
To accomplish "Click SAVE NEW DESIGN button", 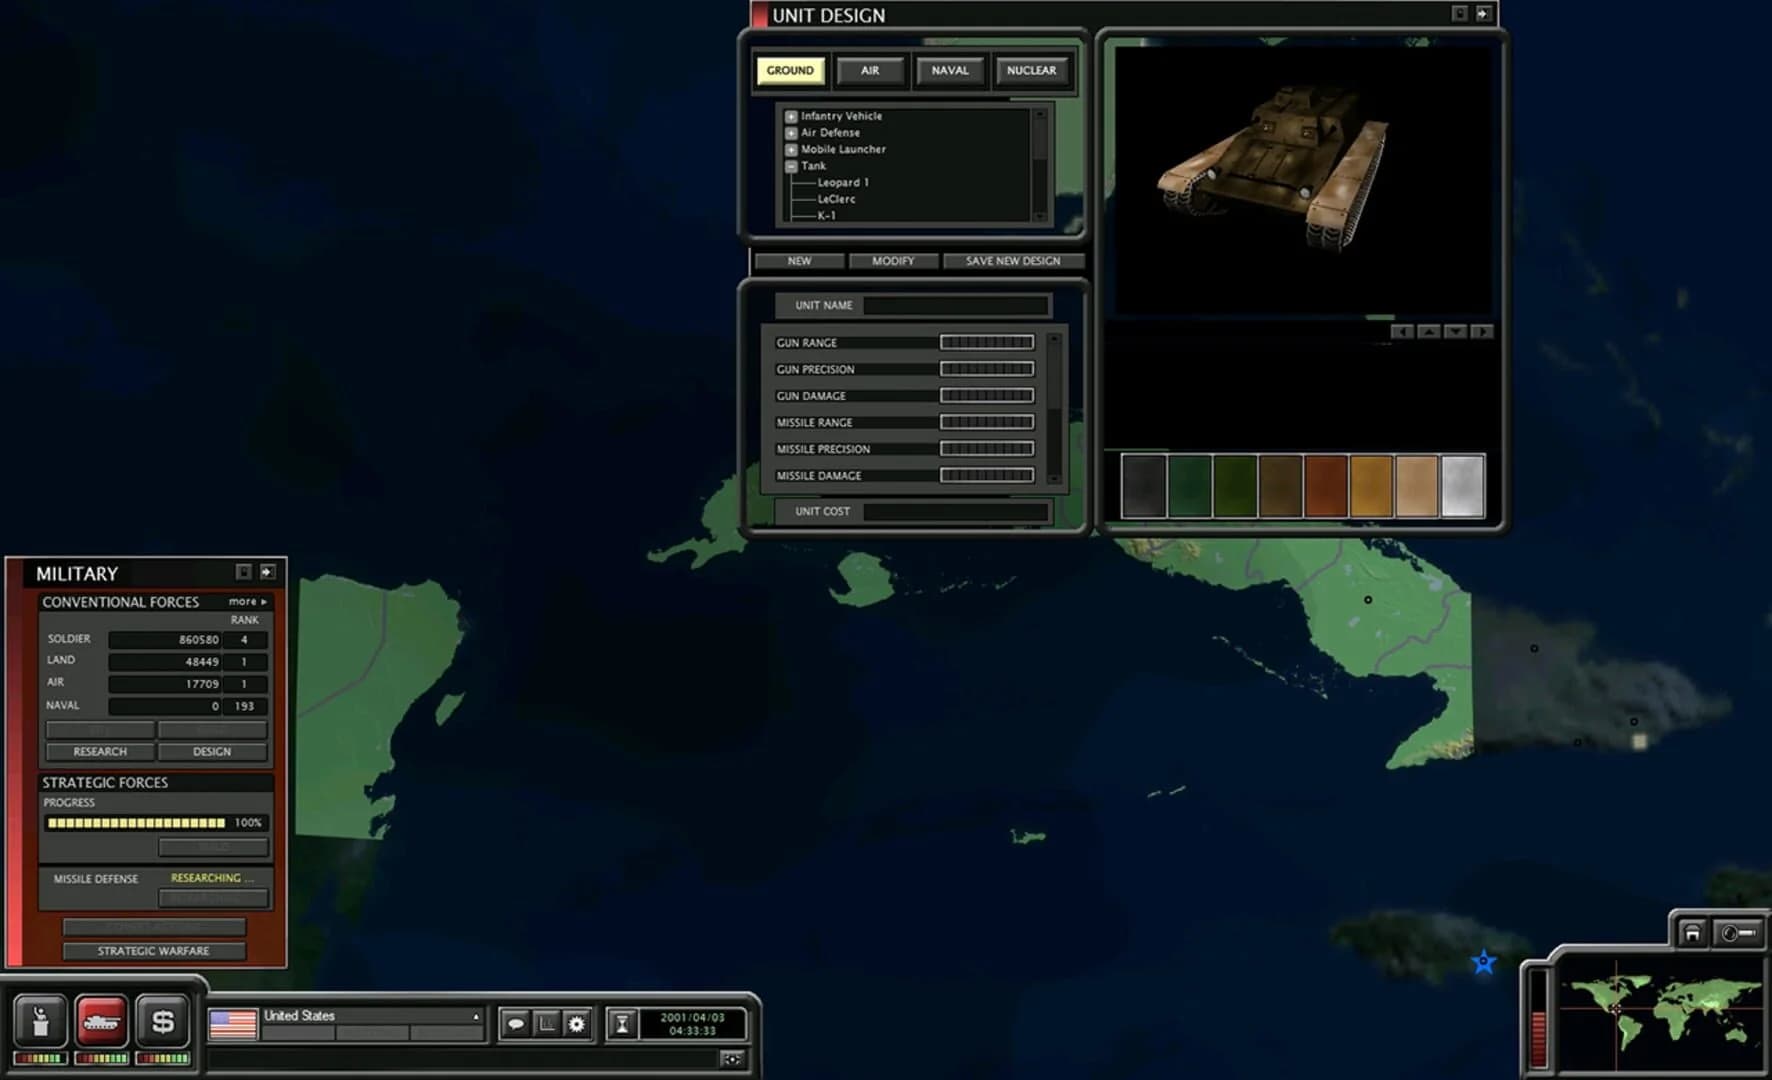I will tap(1012, 260).
